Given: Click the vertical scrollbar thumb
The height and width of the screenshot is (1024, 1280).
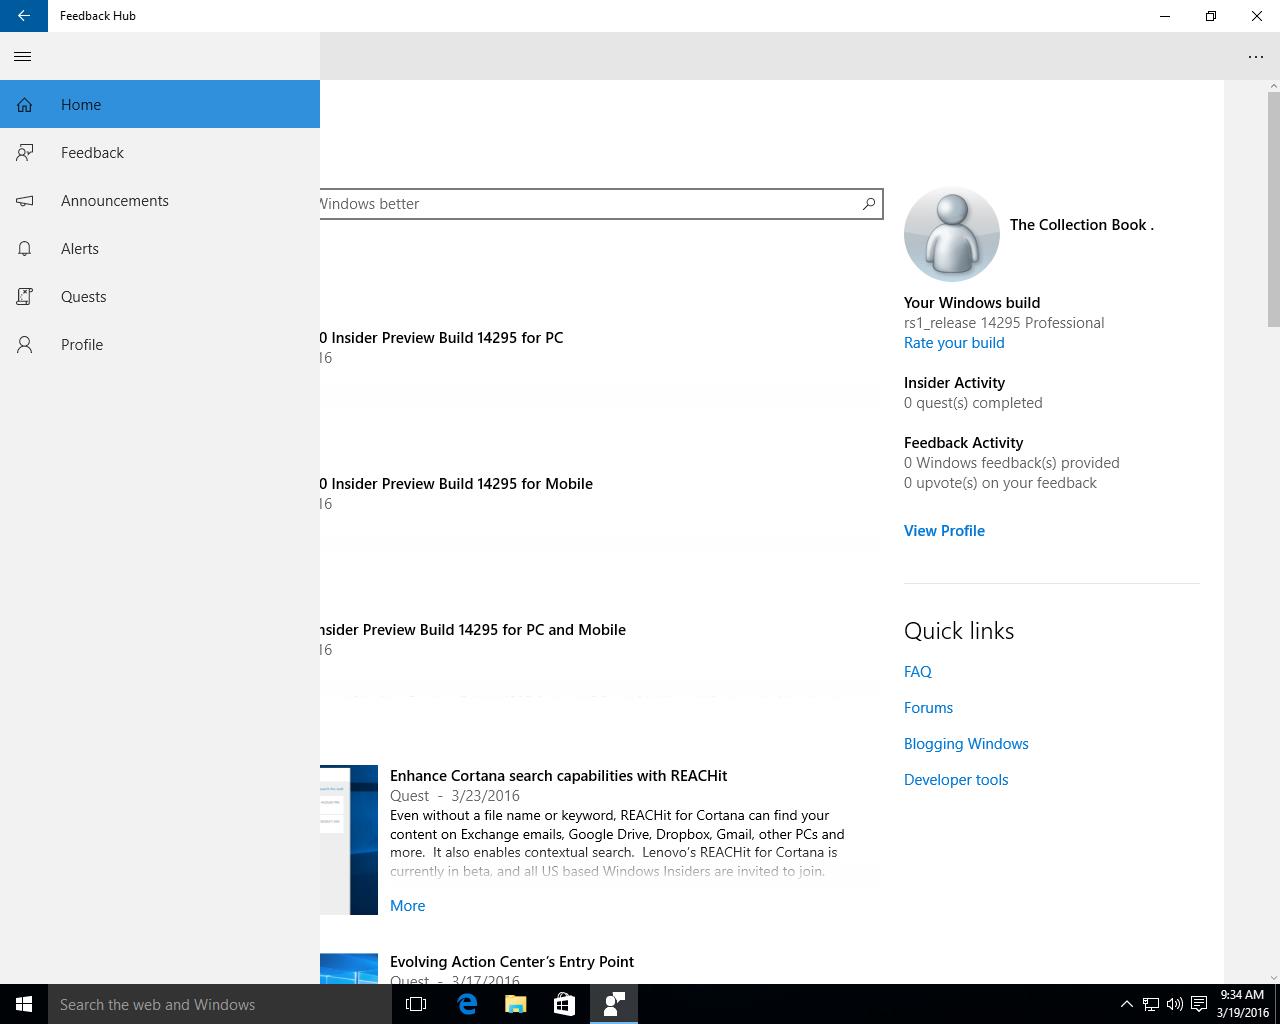Looking at the screenshot, I should click(1273, 209).
